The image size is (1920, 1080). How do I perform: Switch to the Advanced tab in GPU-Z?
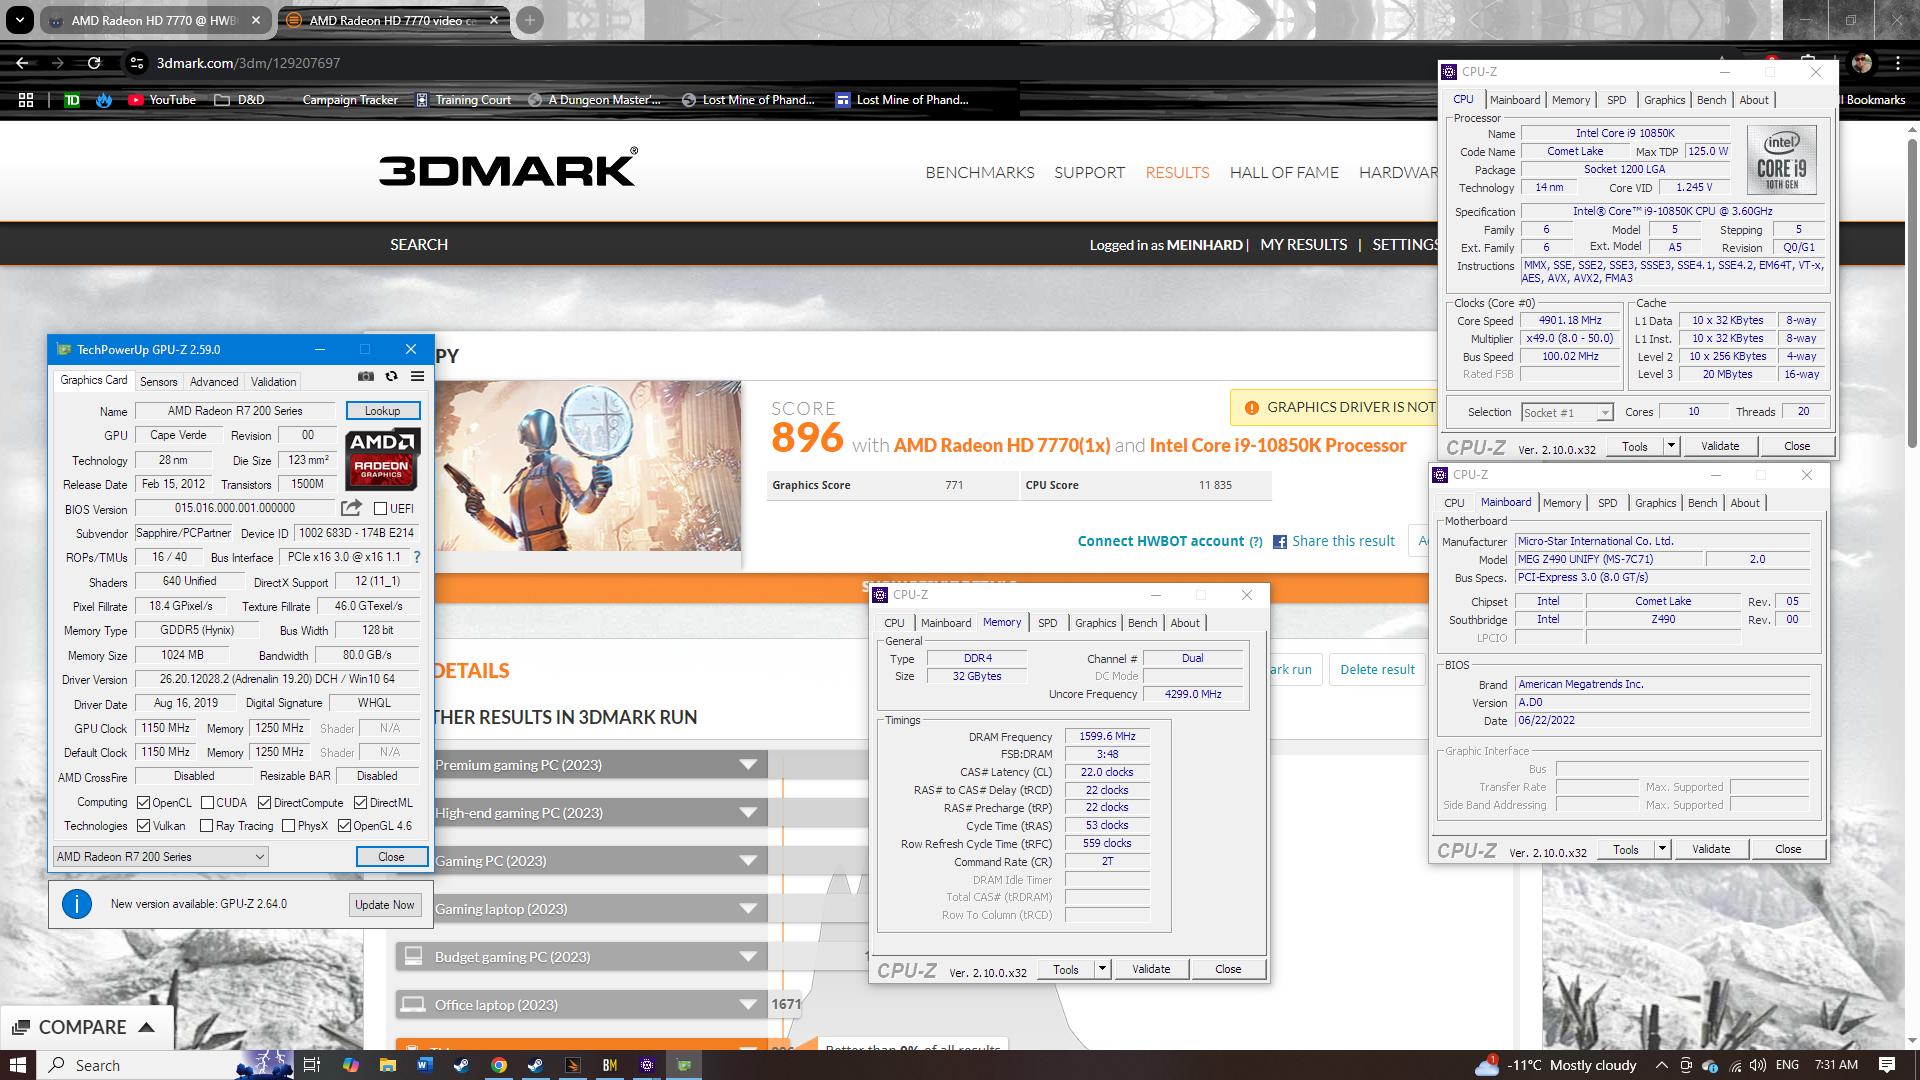point(214,382)
